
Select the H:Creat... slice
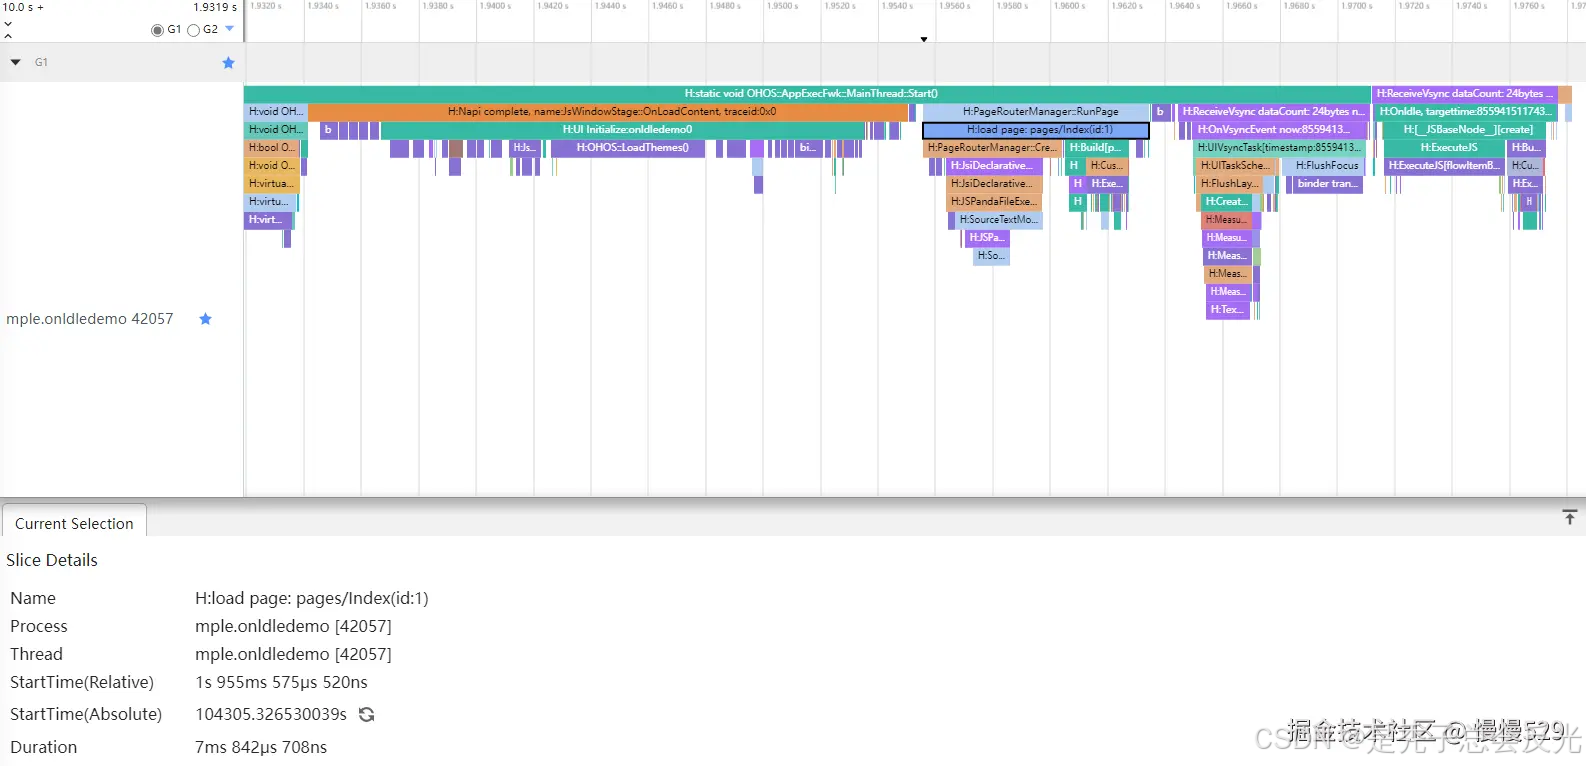1227,202
